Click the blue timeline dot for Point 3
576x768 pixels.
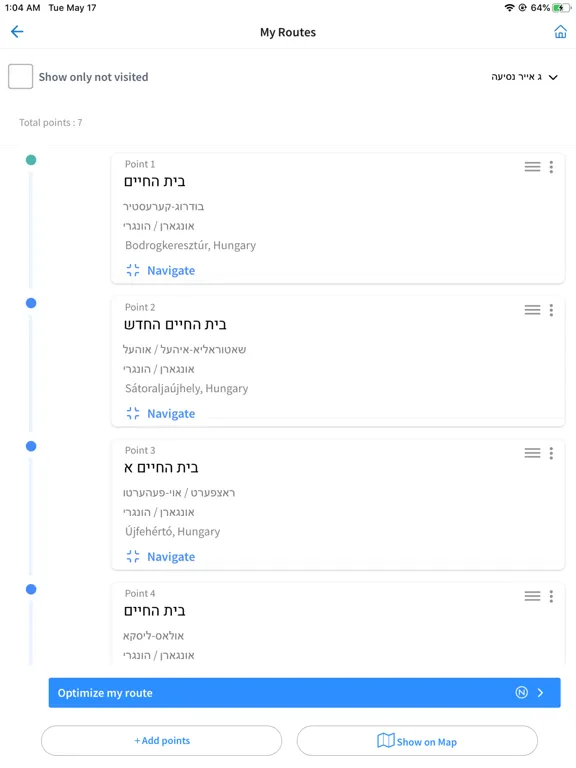coord(31,446)
